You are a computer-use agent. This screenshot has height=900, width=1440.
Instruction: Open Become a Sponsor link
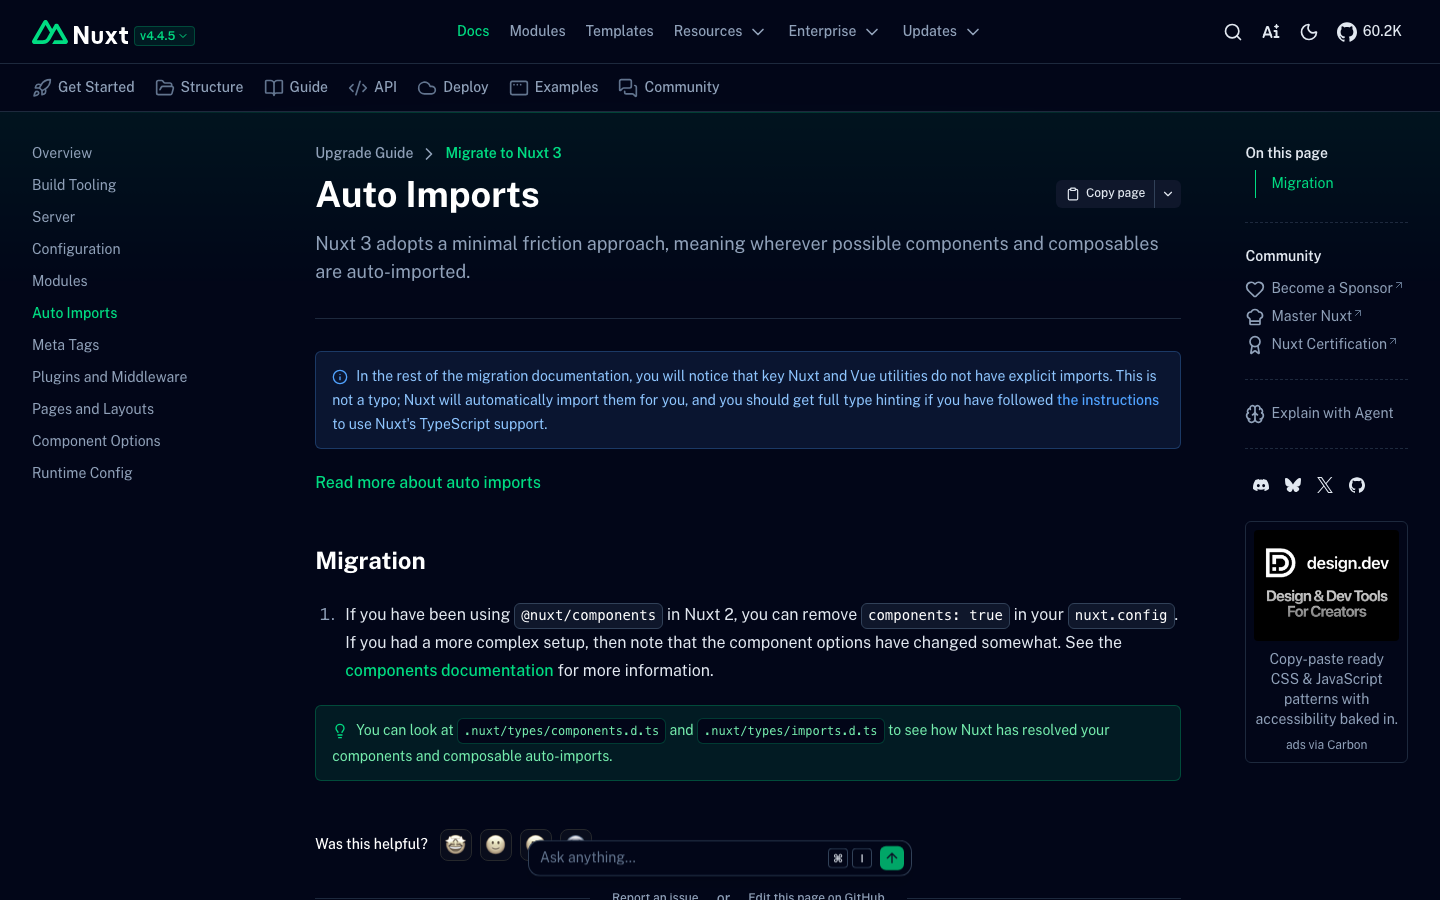click(x=1325, y=288)
